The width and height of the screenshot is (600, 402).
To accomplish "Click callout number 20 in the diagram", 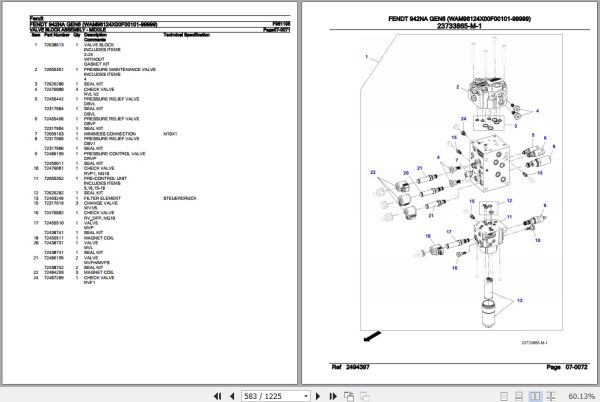I will coord(406,173).
